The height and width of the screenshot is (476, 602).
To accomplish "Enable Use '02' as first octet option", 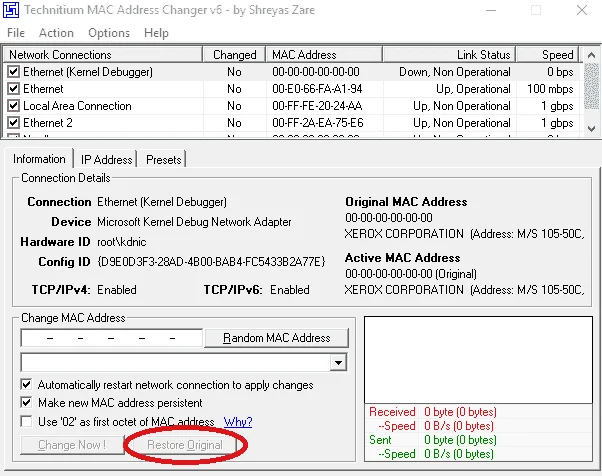I will coord(26,421).
